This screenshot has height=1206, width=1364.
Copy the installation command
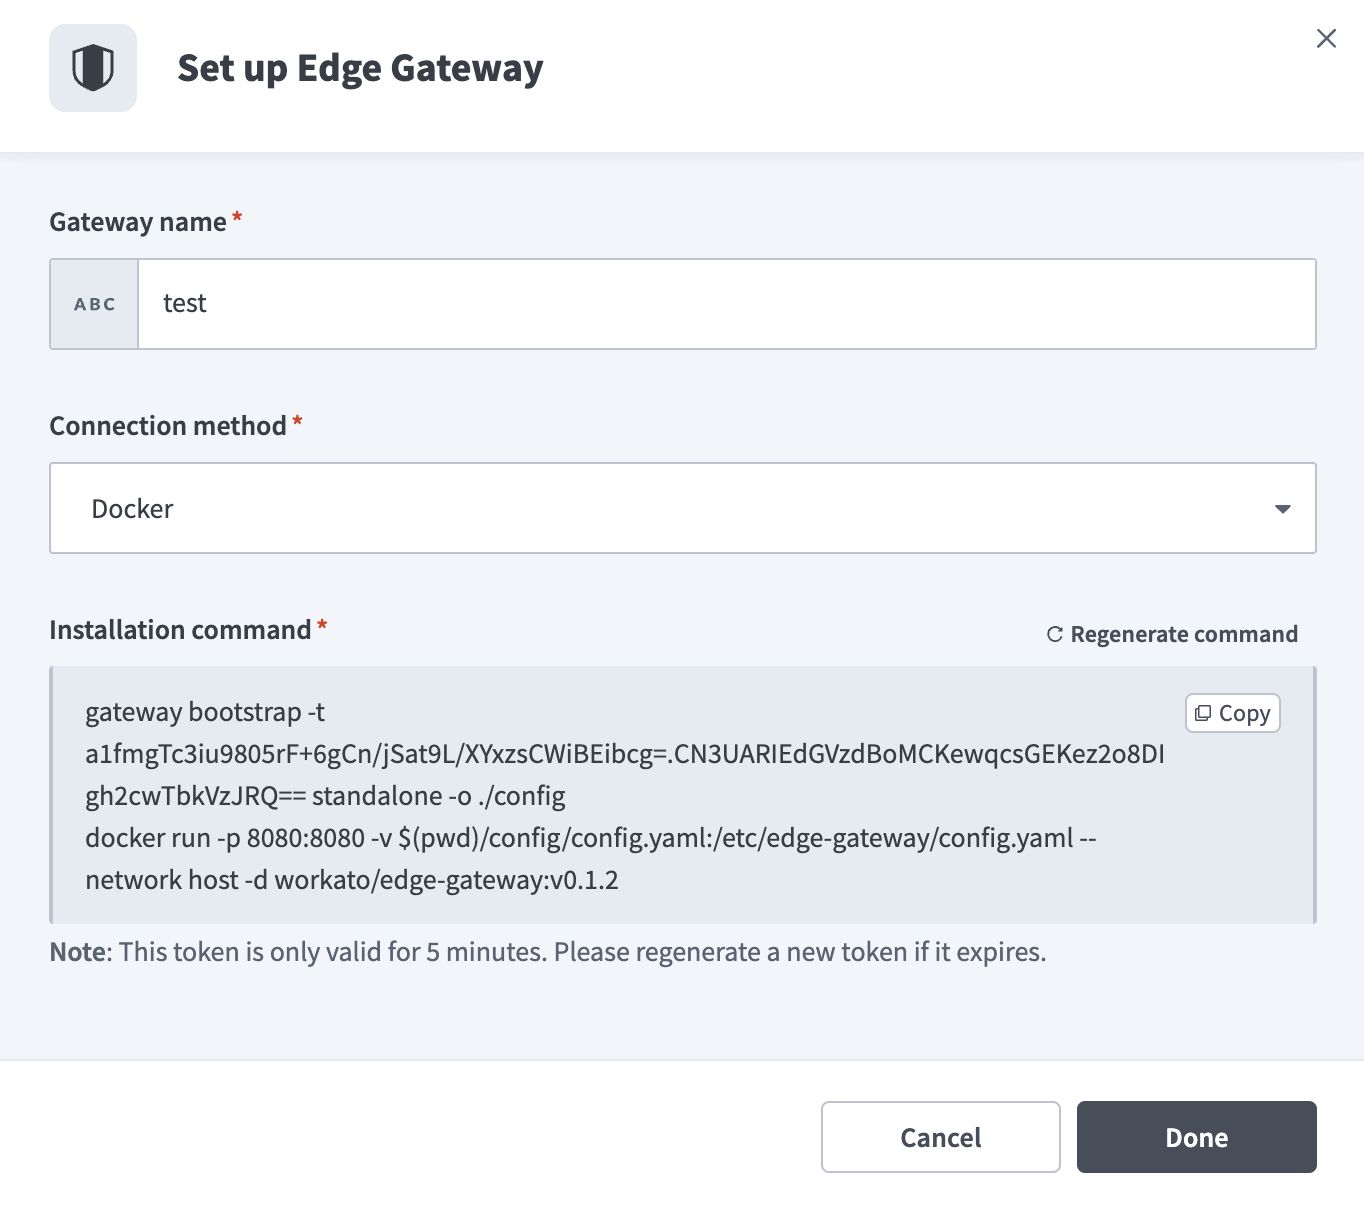click(1232, 712)
